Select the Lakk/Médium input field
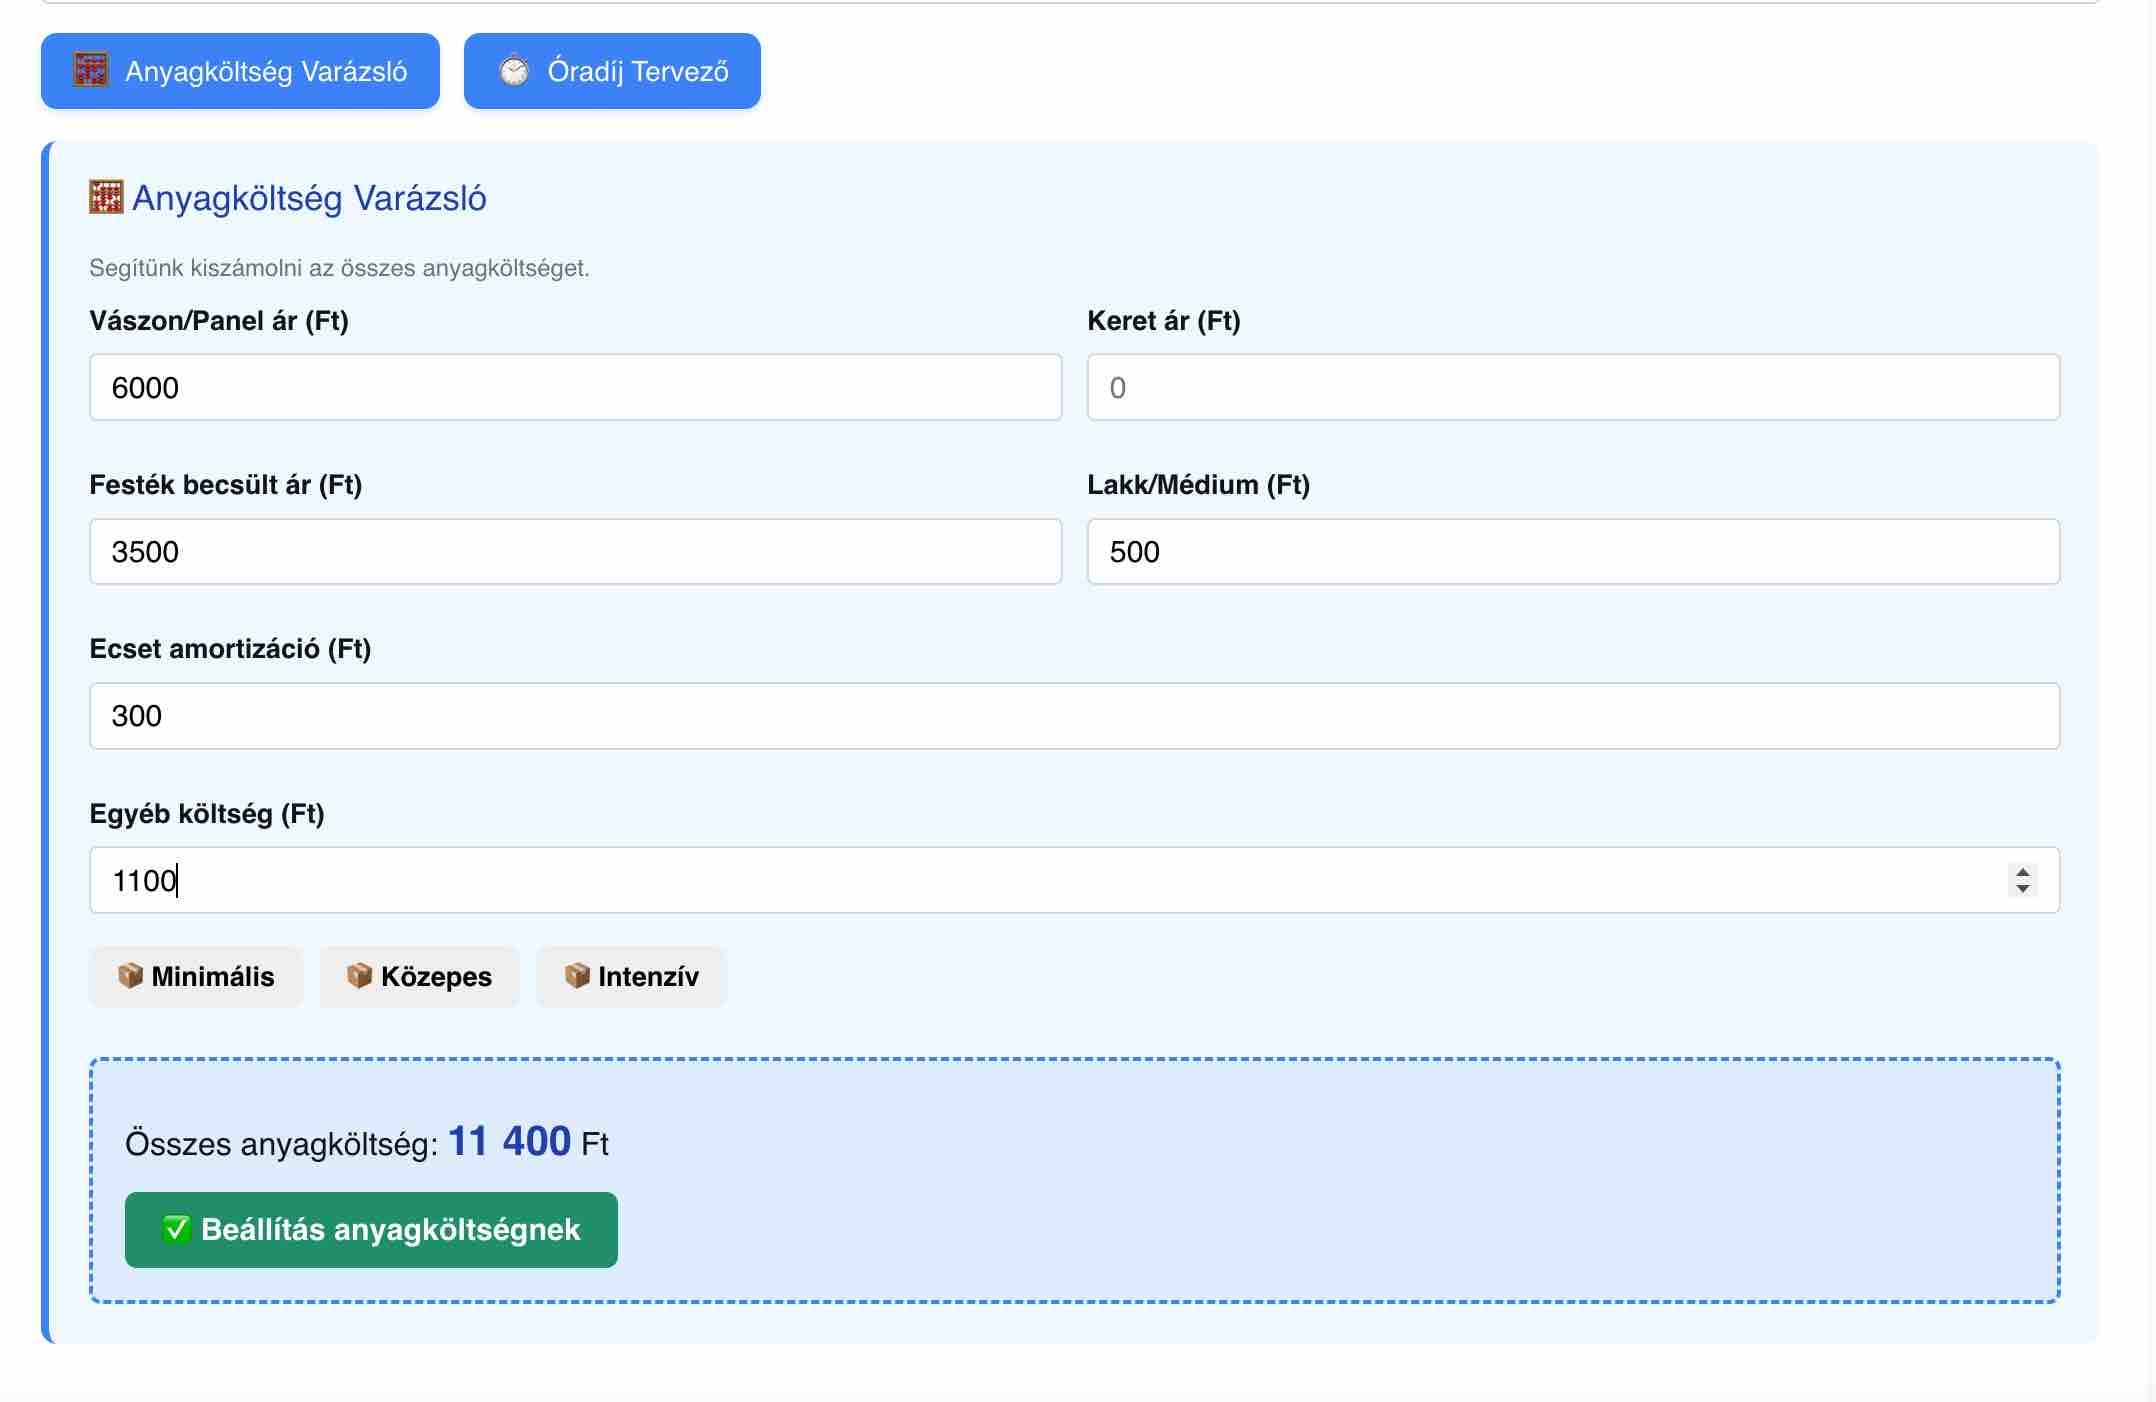 (x=1572, y=551)
